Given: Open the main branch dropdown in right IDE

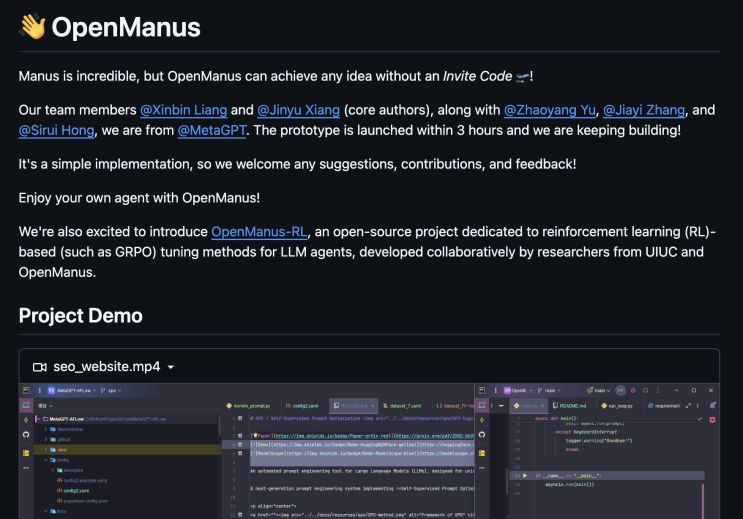Looking at the screenshot, I should click(x=549, y=391).
